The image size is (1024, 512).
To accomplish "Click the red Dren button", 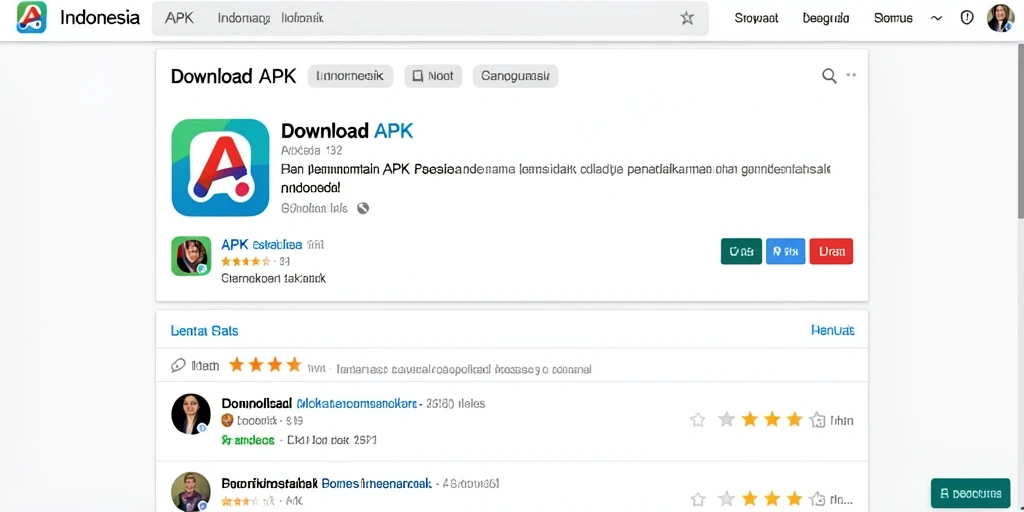I will [831, 251].
